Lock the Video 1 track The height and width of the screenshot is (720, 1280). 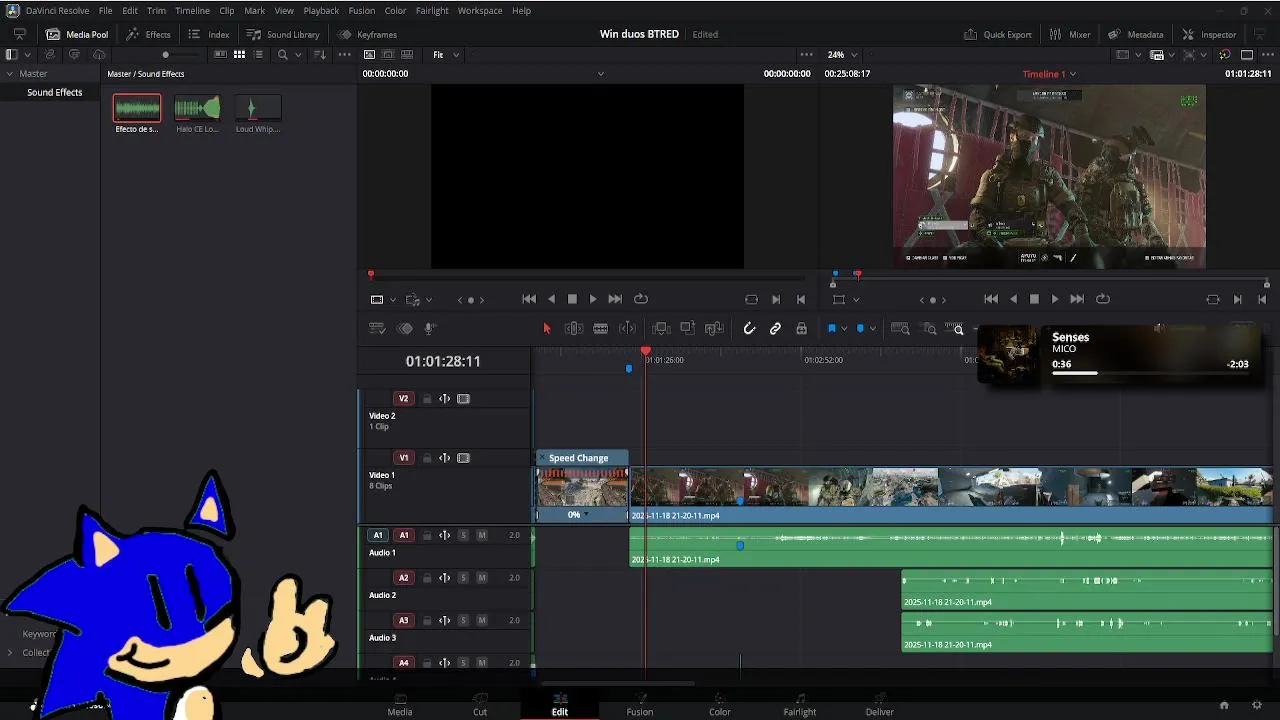[427, 458]
